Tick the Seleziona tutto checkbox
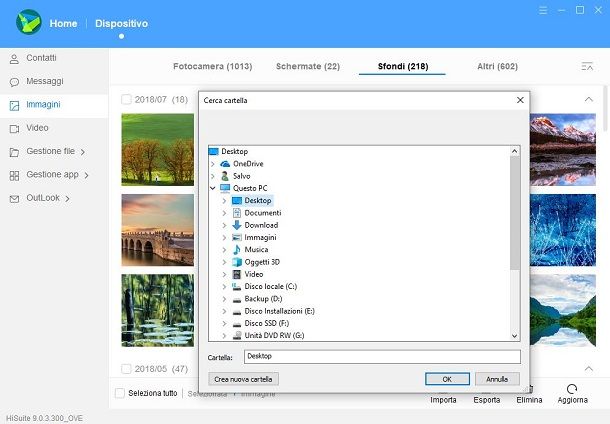Image resolution: width=610 pixels, height=424 pixels. click(120, 393)
